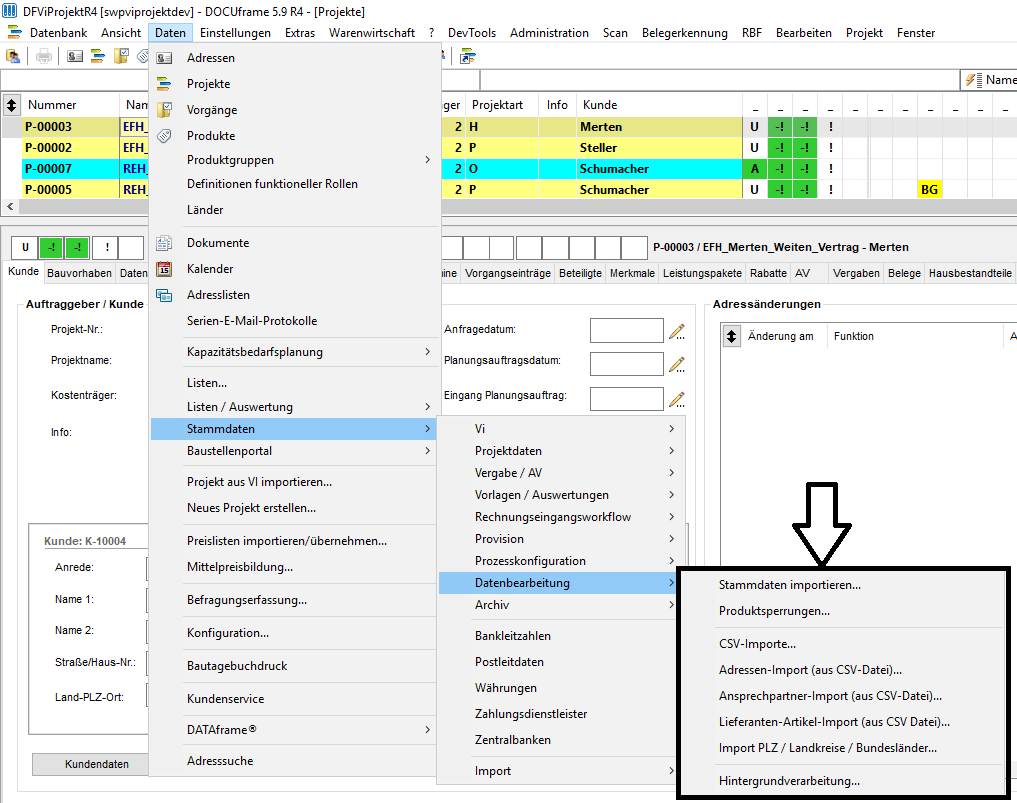Switch to the Bauvorhaben tab
Screen dimensions: 1017x803
pyautogui.click(x=79, y=273)
